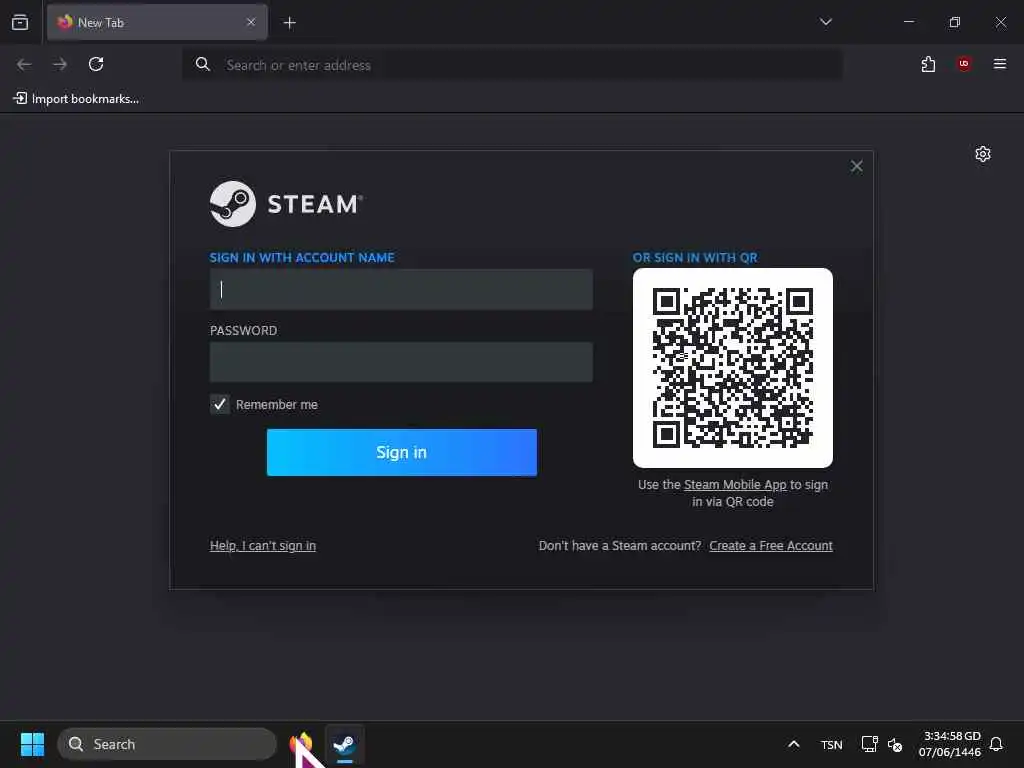Go back to previous page
Screen dimensions: 1024x768
coord(24,64)
